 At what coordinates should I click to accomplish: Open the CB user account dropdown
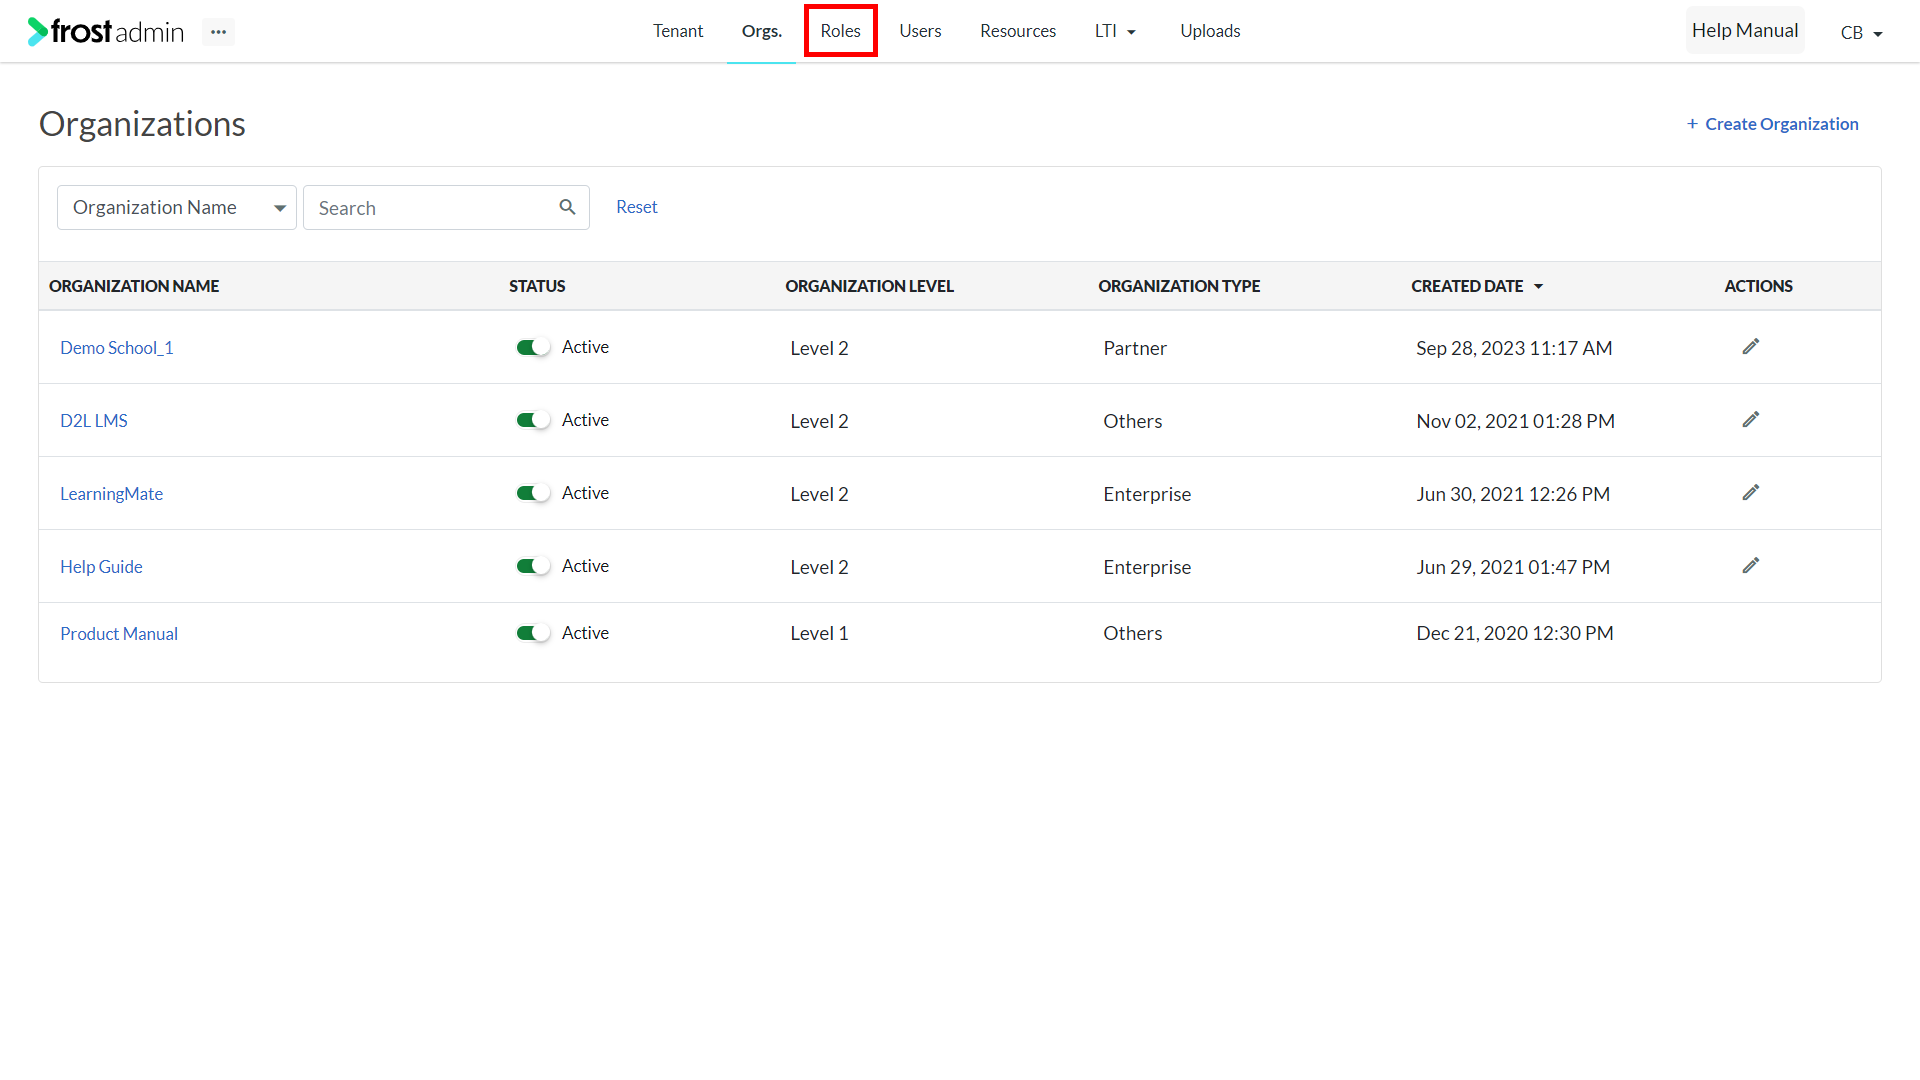(1861, 32)
